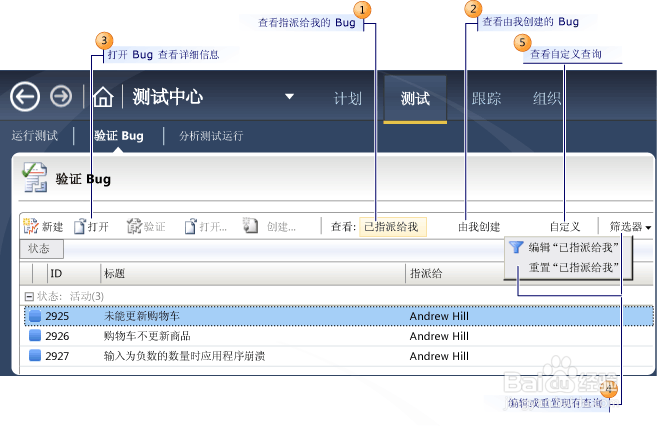Open the 测试中心 center dropdown arrow
The height and width of the screenshot is (426, 657).
pos(289,96)
